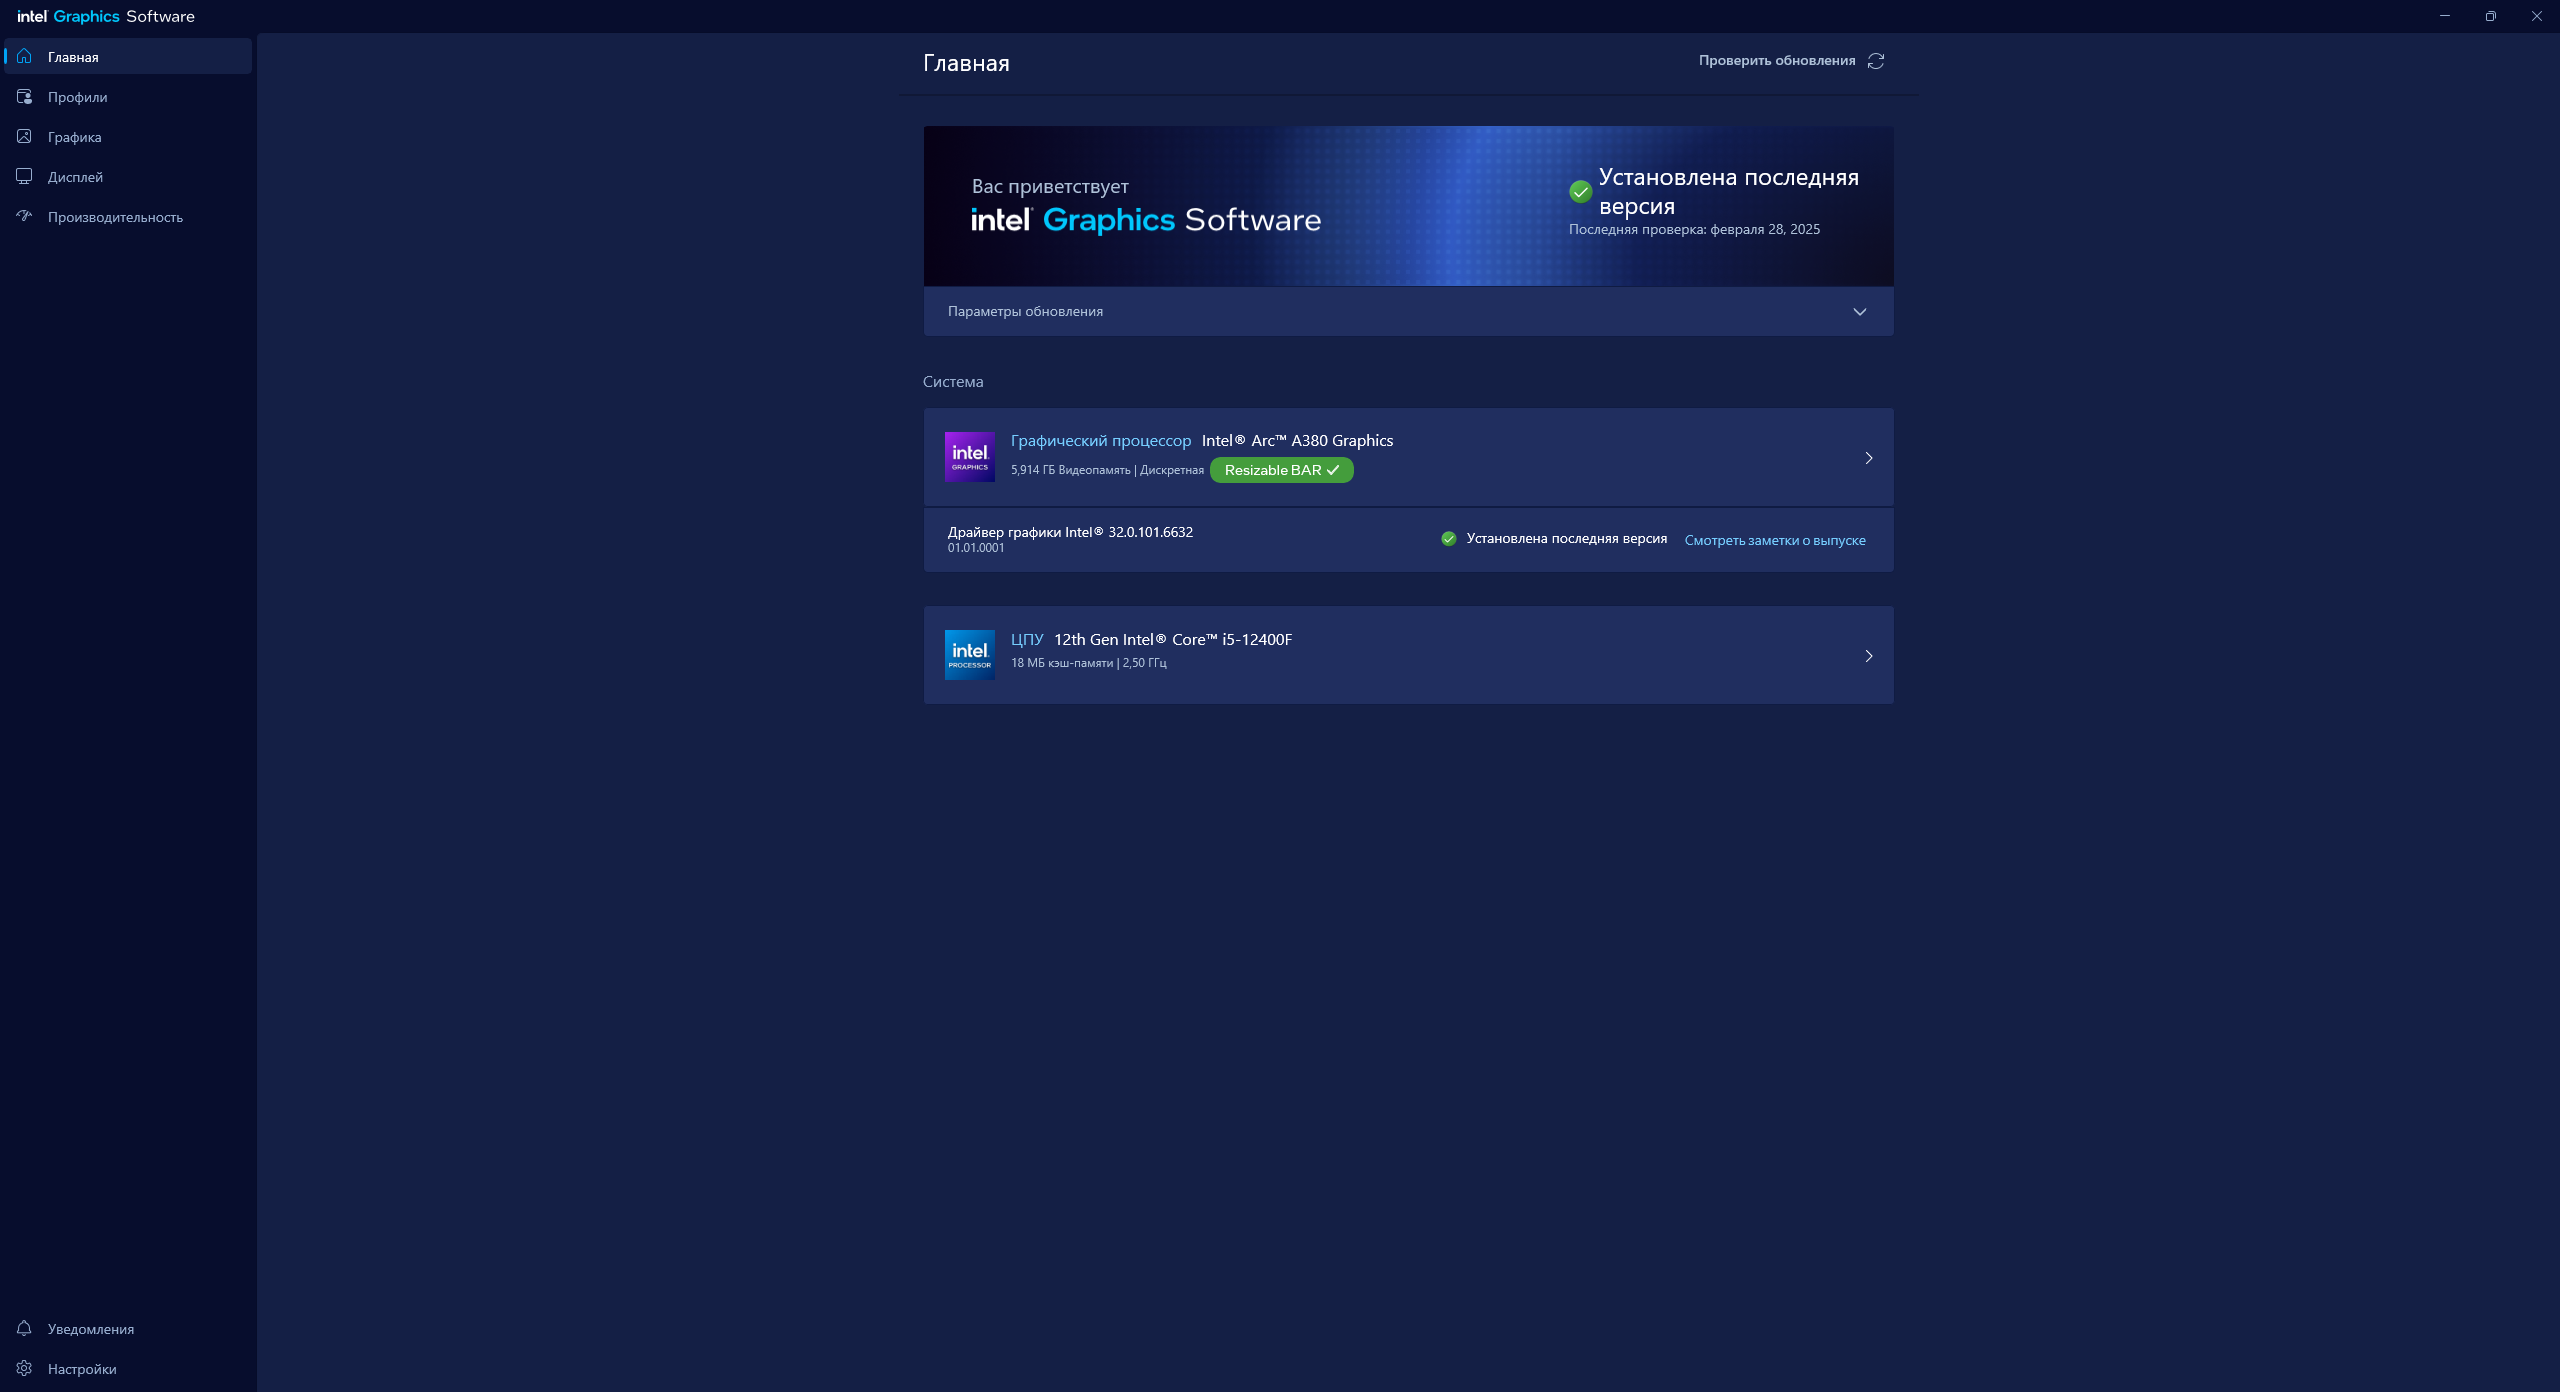Expand the Параметры обновления chevron
The width and height of the screenshot is (2560, 1392).
(1860, 312)
